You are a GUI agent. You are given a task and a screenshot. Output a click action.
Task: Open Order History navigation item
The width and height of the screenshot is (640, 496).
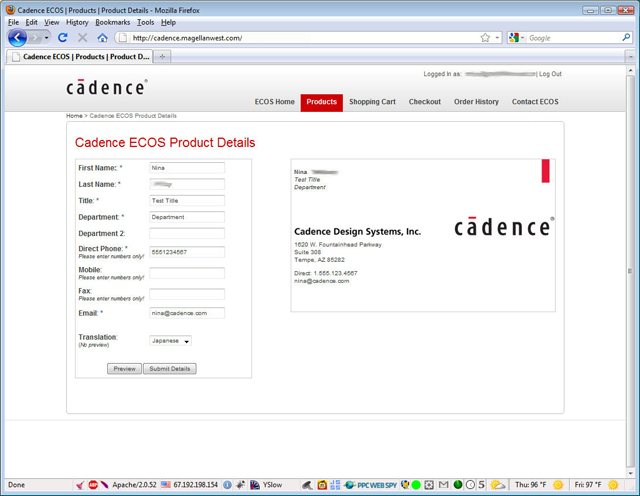point(476,102)
